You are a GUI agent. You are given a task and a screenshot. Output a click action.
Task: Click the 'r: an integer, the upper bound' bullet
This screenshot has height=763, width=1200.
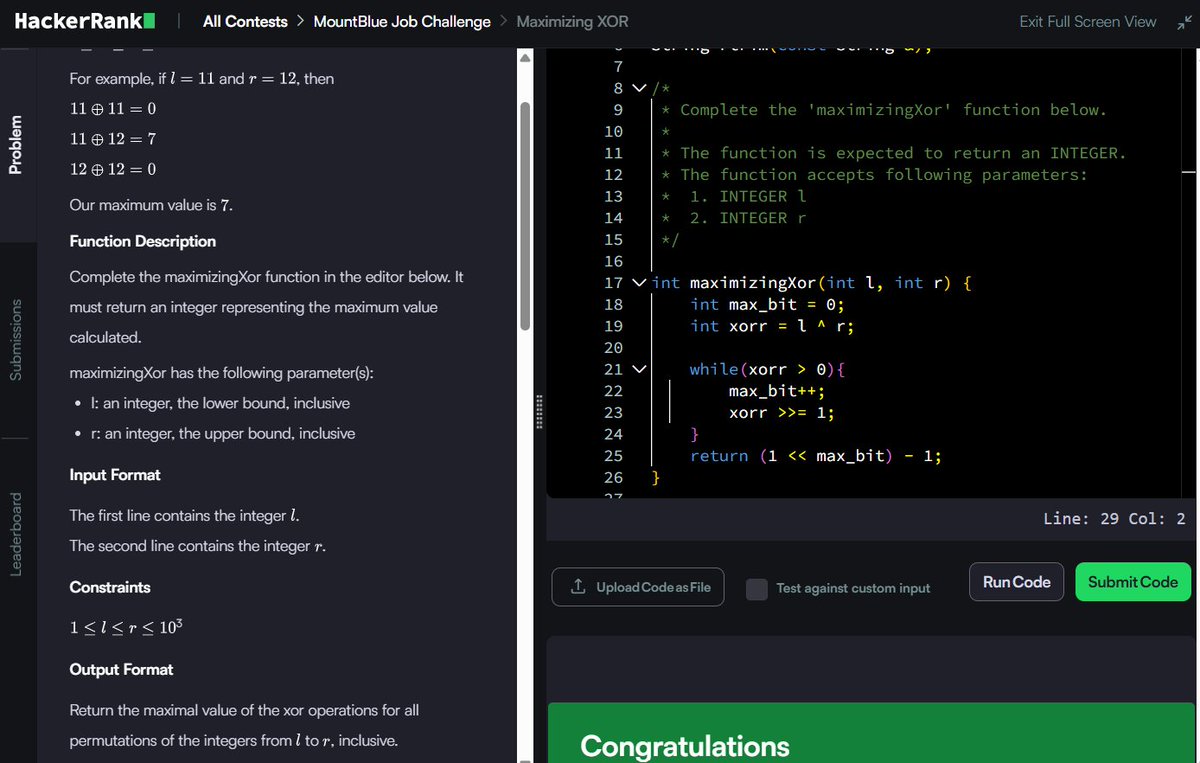[x=222, y=434]
